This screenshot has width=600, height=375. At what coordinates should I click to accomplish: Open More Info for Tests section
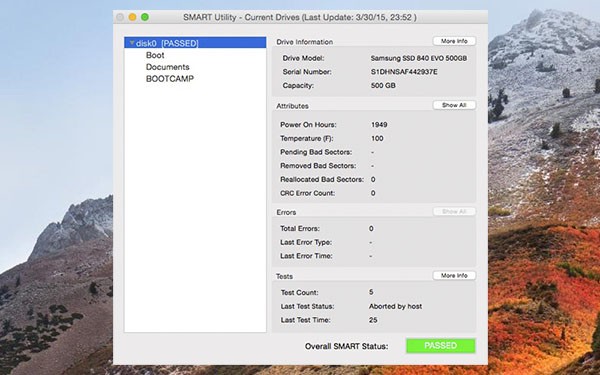point(454,276)
